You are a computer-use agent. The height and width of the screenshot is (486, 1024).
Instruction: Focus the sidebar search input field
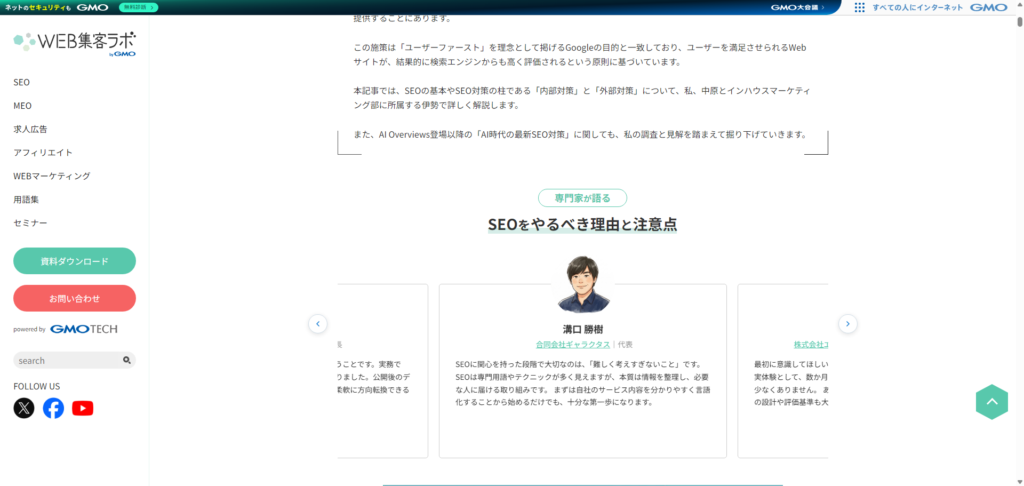[x=66, y=360]
